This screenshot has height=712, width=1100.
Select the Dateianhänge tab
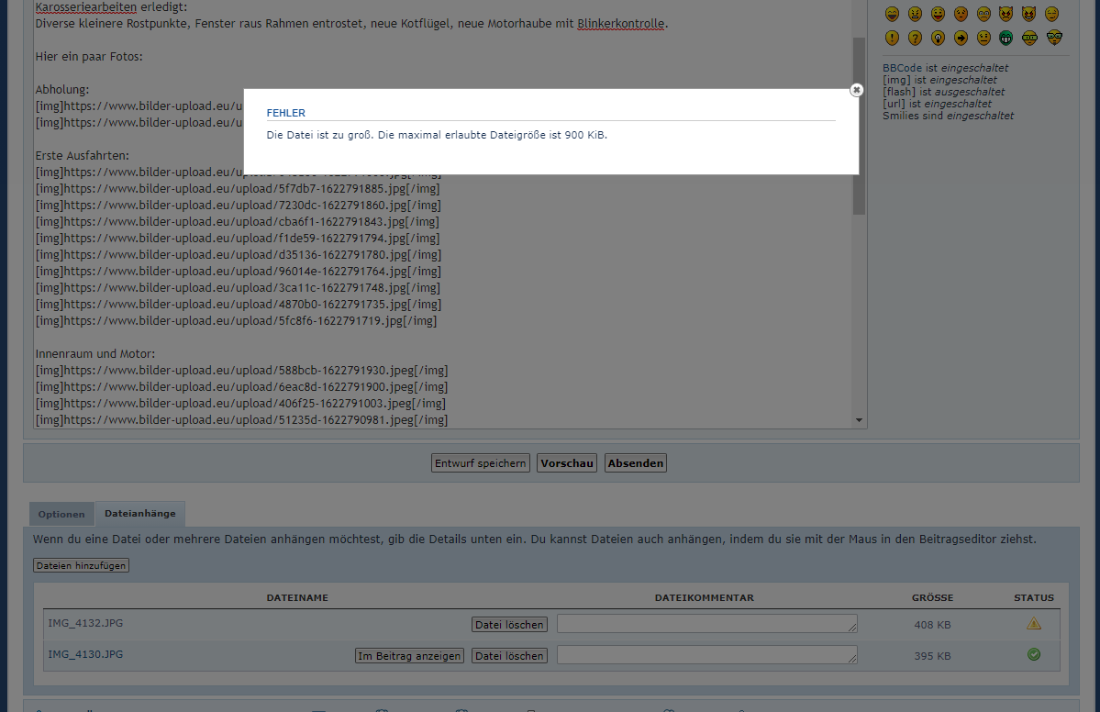pyautogui.click(x=140, y=514)
